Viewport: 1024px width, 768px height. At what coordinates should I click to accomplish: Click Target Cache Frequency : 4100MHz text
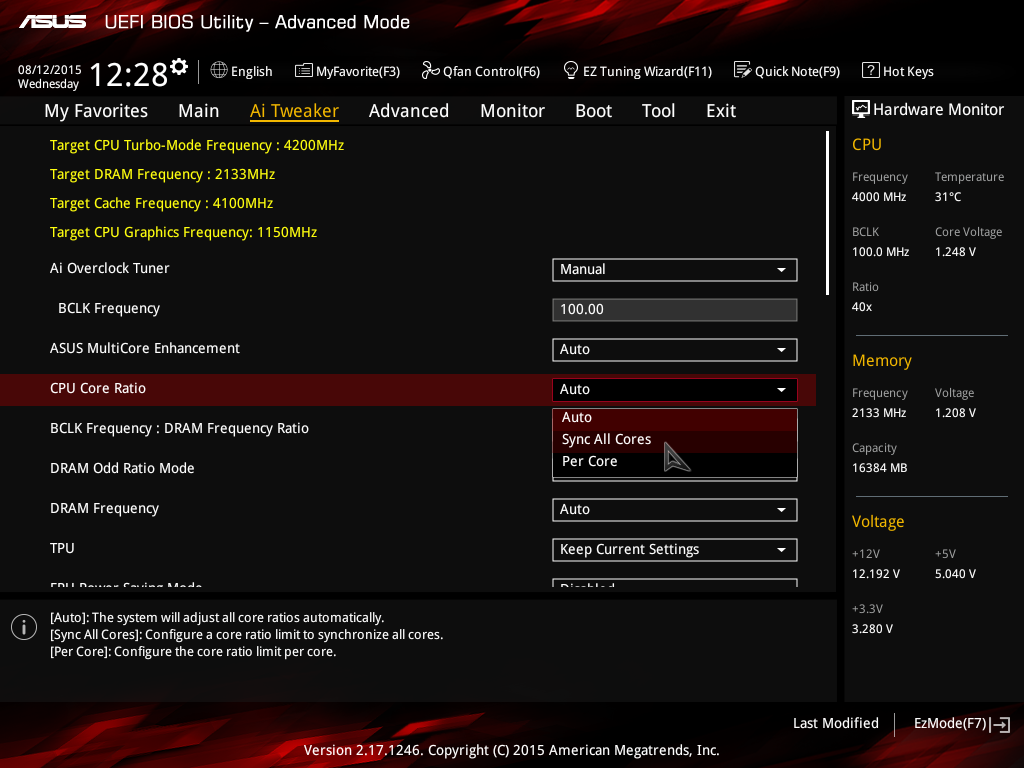coord(161,203)
